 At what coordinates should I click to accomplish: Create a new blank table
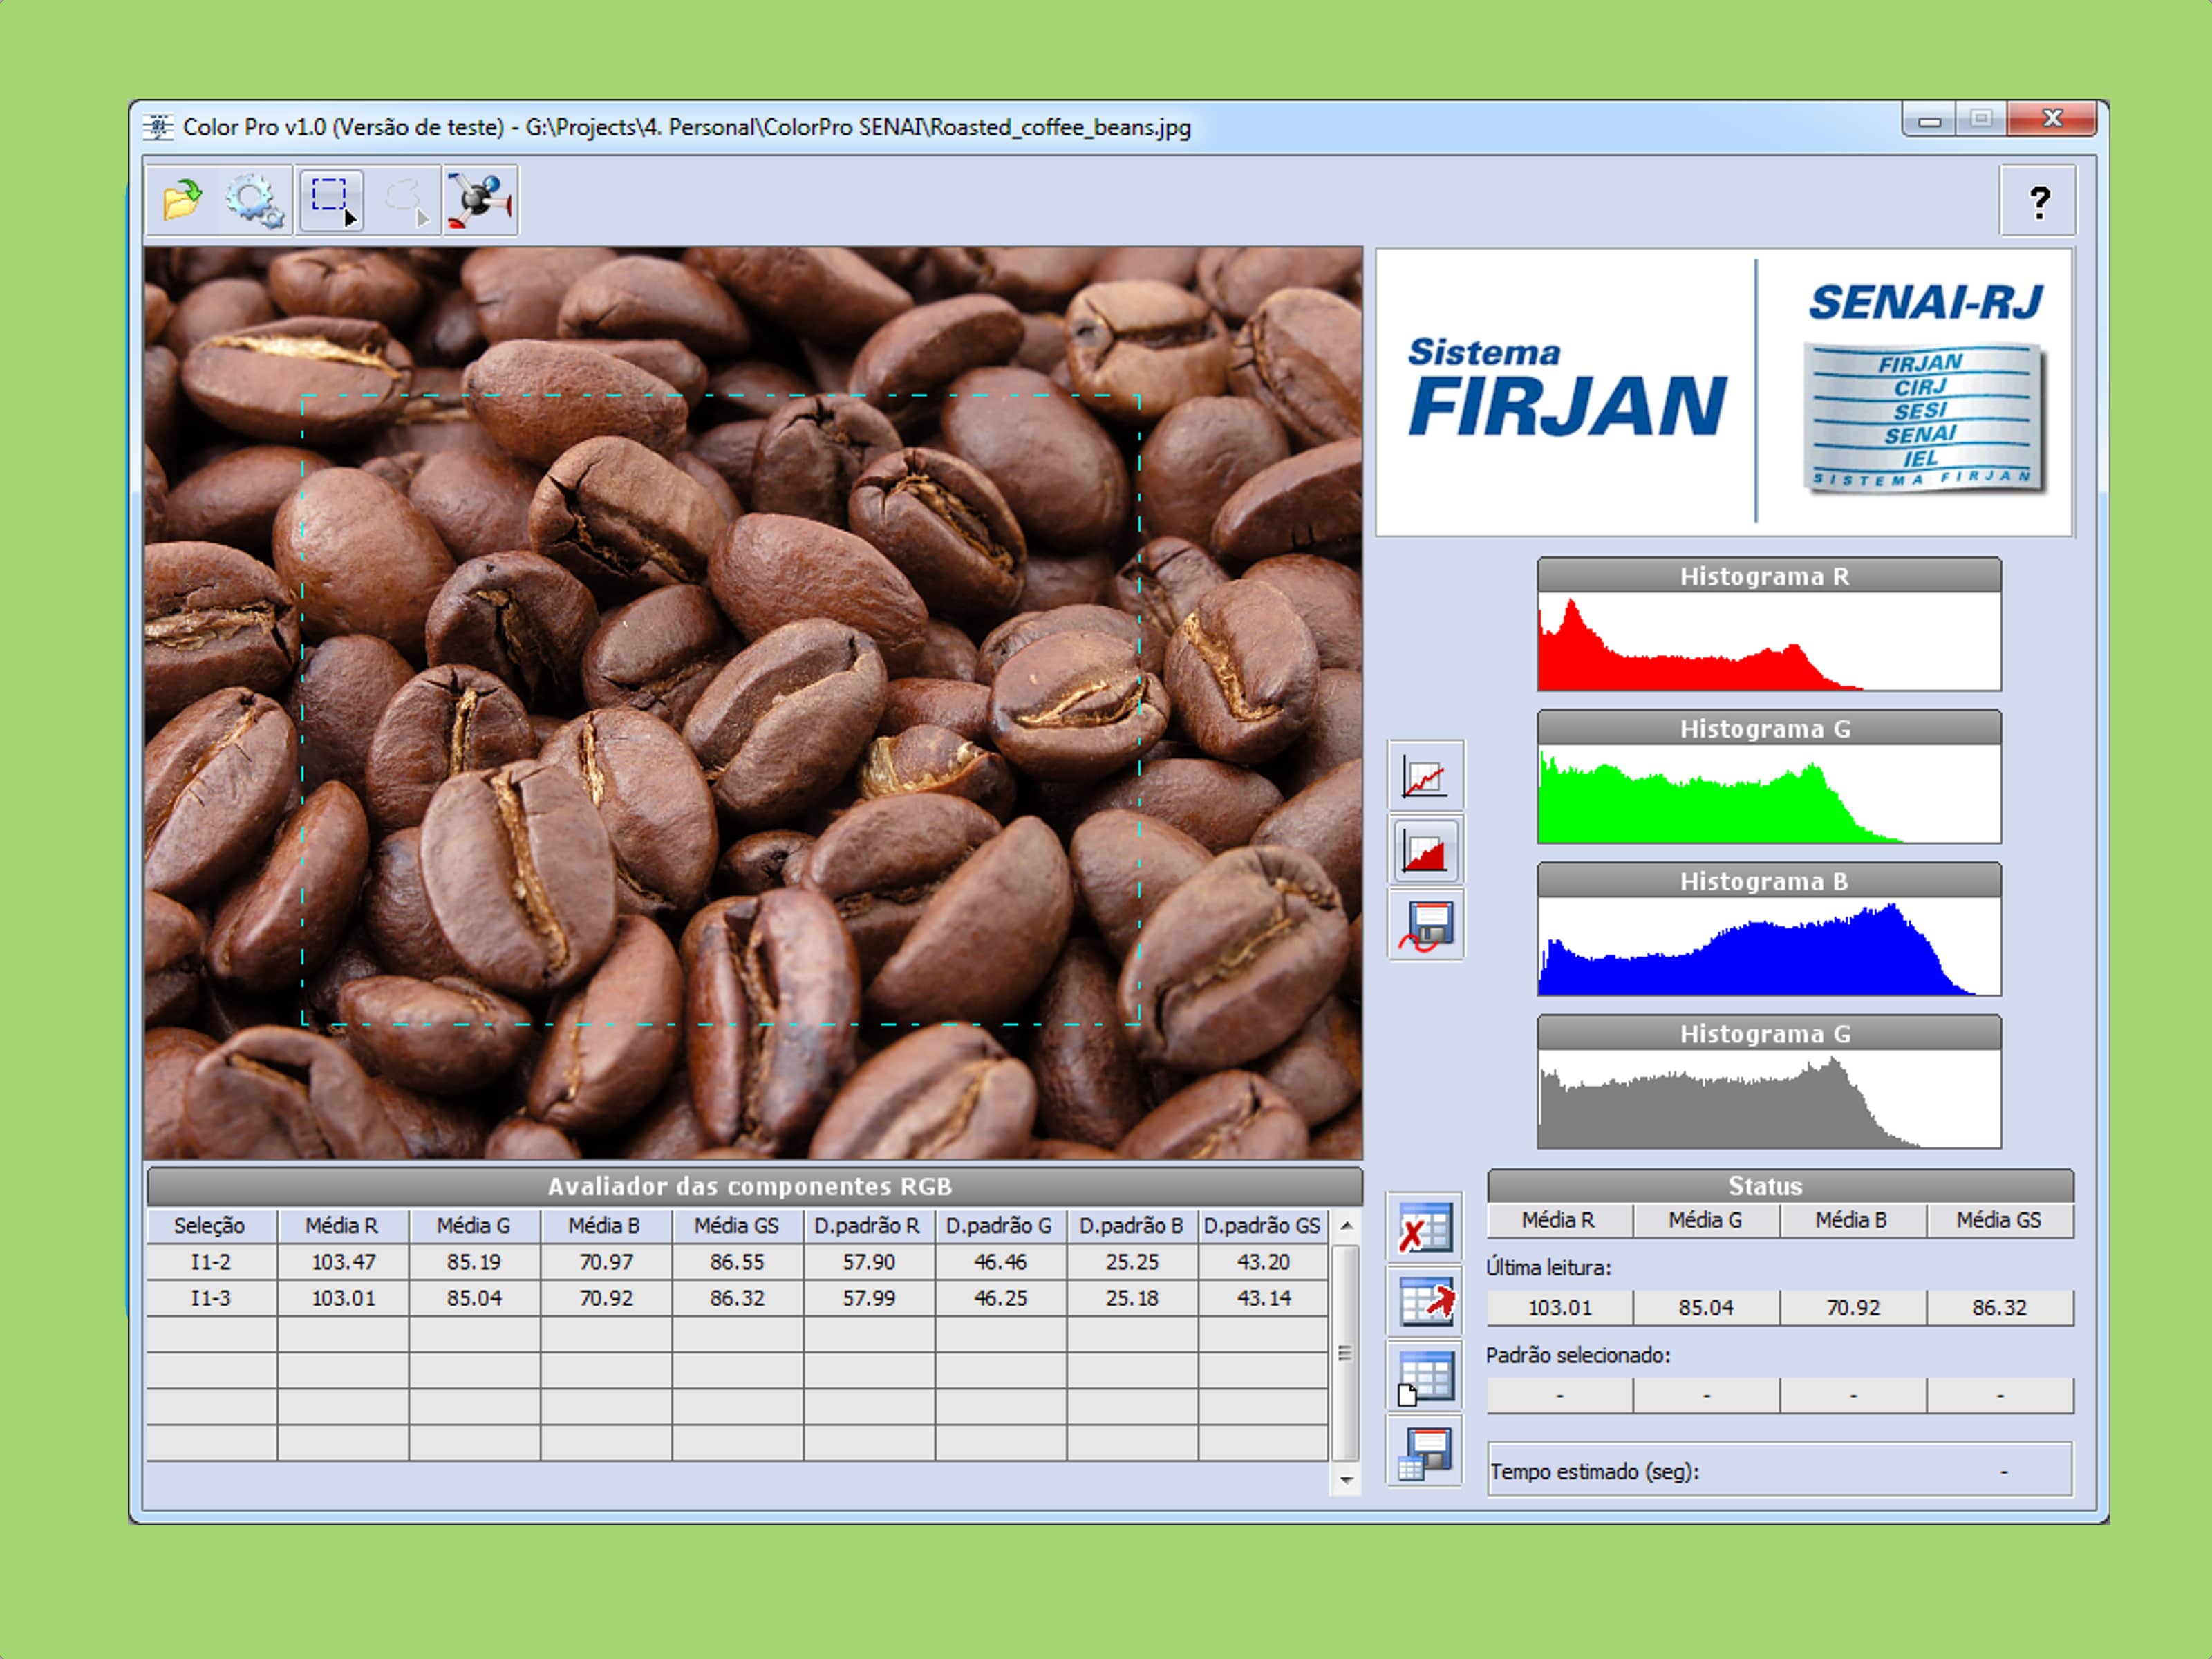(1425, 1377)
